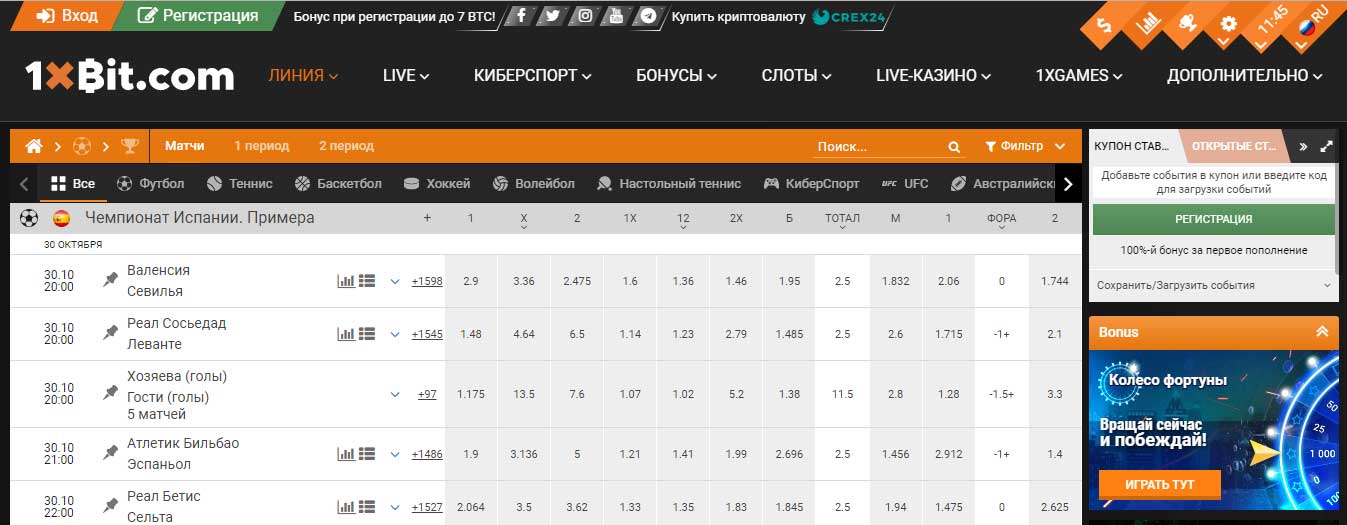This screenshot has height=525, width=1347.
Task: Open statistics chart for Атлетик Бильбао – Эспаньол
Action: (x=346, y=454)
